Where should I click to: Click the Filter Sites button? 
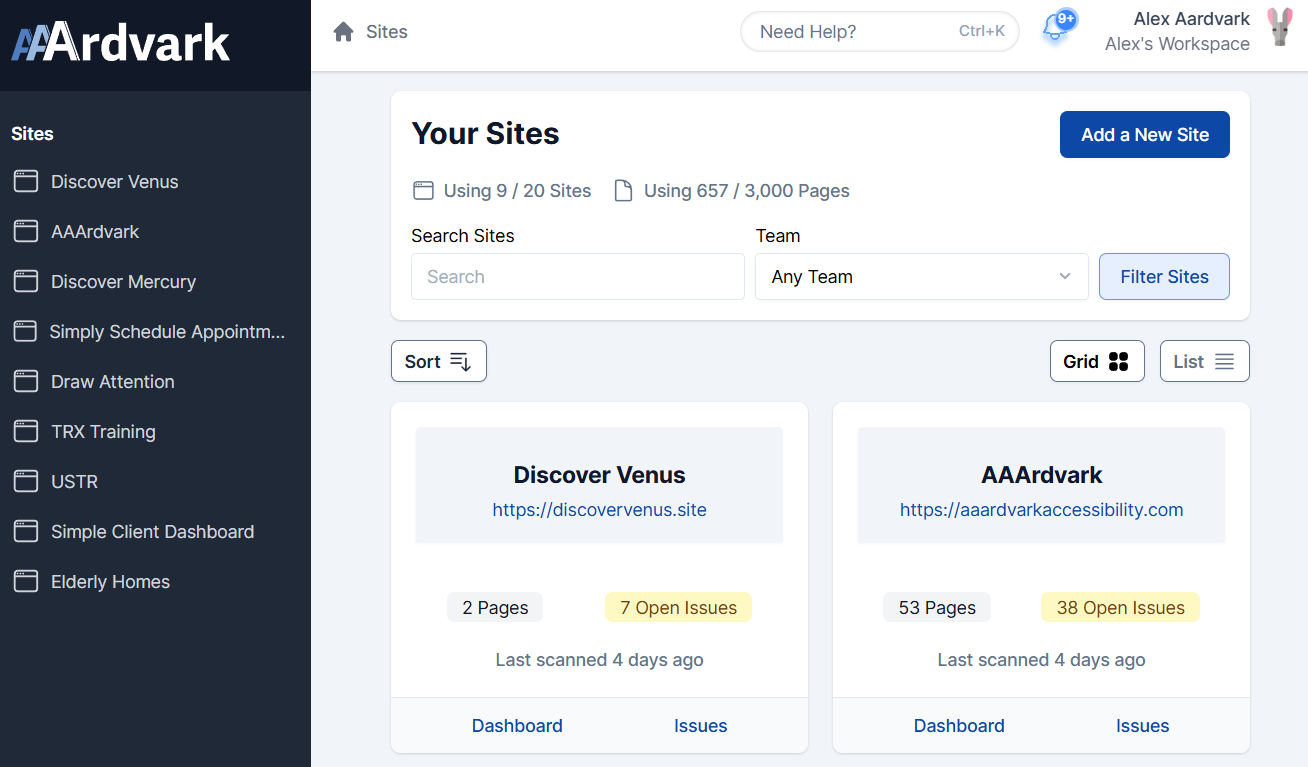pyautogui.click(x=1164, y=277)
